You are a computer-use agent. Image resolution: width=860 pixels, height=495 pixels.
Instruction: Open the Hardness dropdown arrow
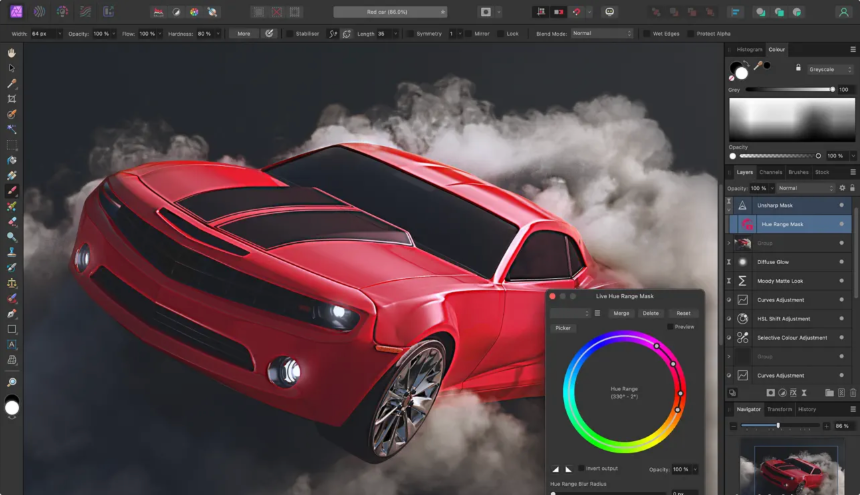point(218,33)
